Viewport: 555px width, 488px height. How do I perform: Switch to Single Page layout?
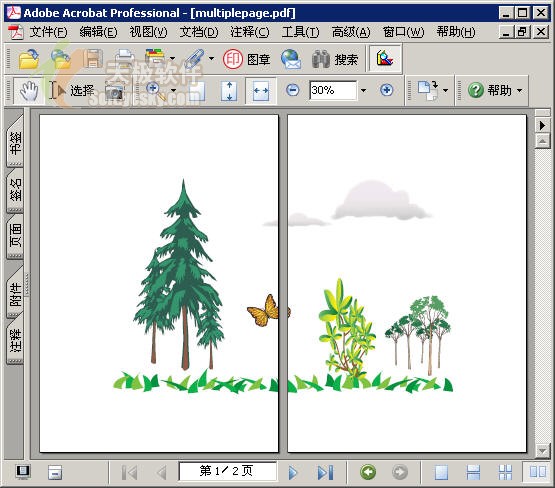pos(441,472)
